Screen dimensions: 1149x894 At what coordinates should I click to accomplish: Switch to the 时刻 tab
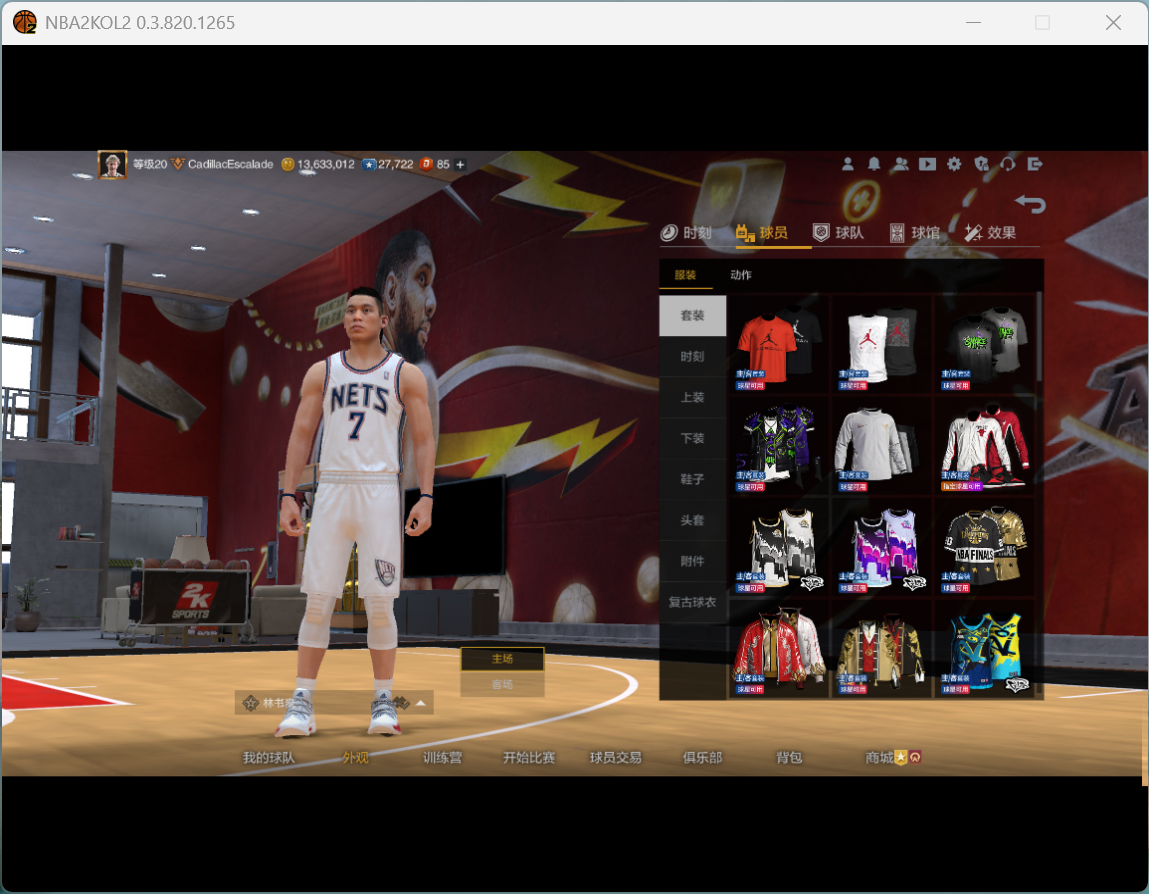(686, 233)
